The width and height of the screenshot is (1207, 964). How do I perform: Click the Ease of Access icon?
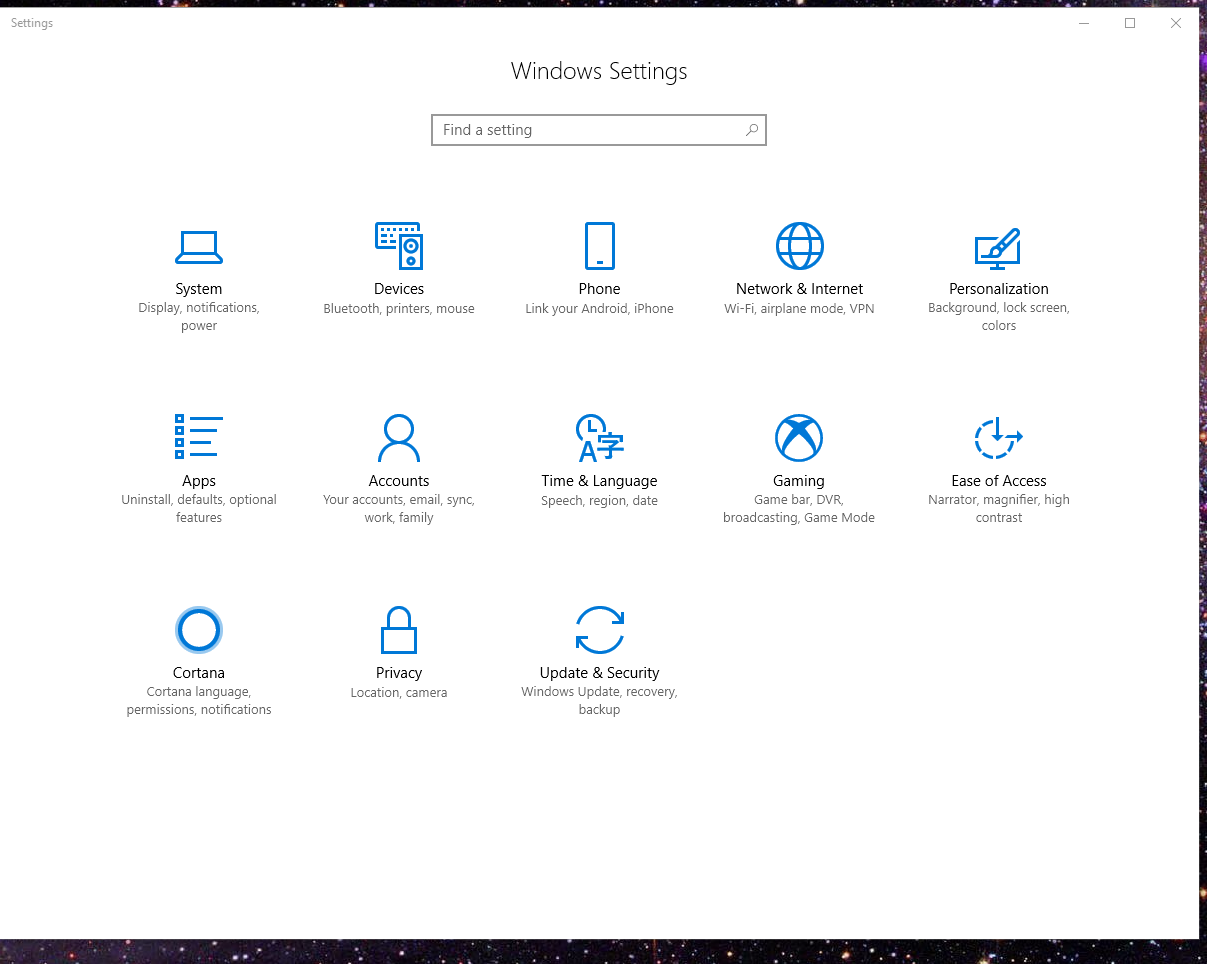coord(998,437)
